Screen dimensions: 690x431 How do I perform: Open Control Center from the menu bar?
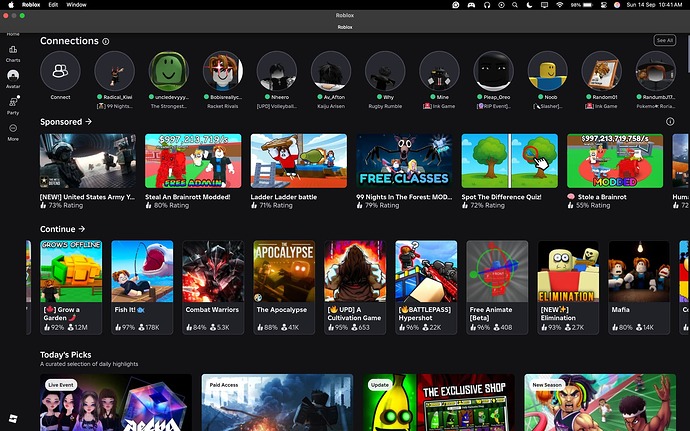pyautogui.click(x=604, y=5)
